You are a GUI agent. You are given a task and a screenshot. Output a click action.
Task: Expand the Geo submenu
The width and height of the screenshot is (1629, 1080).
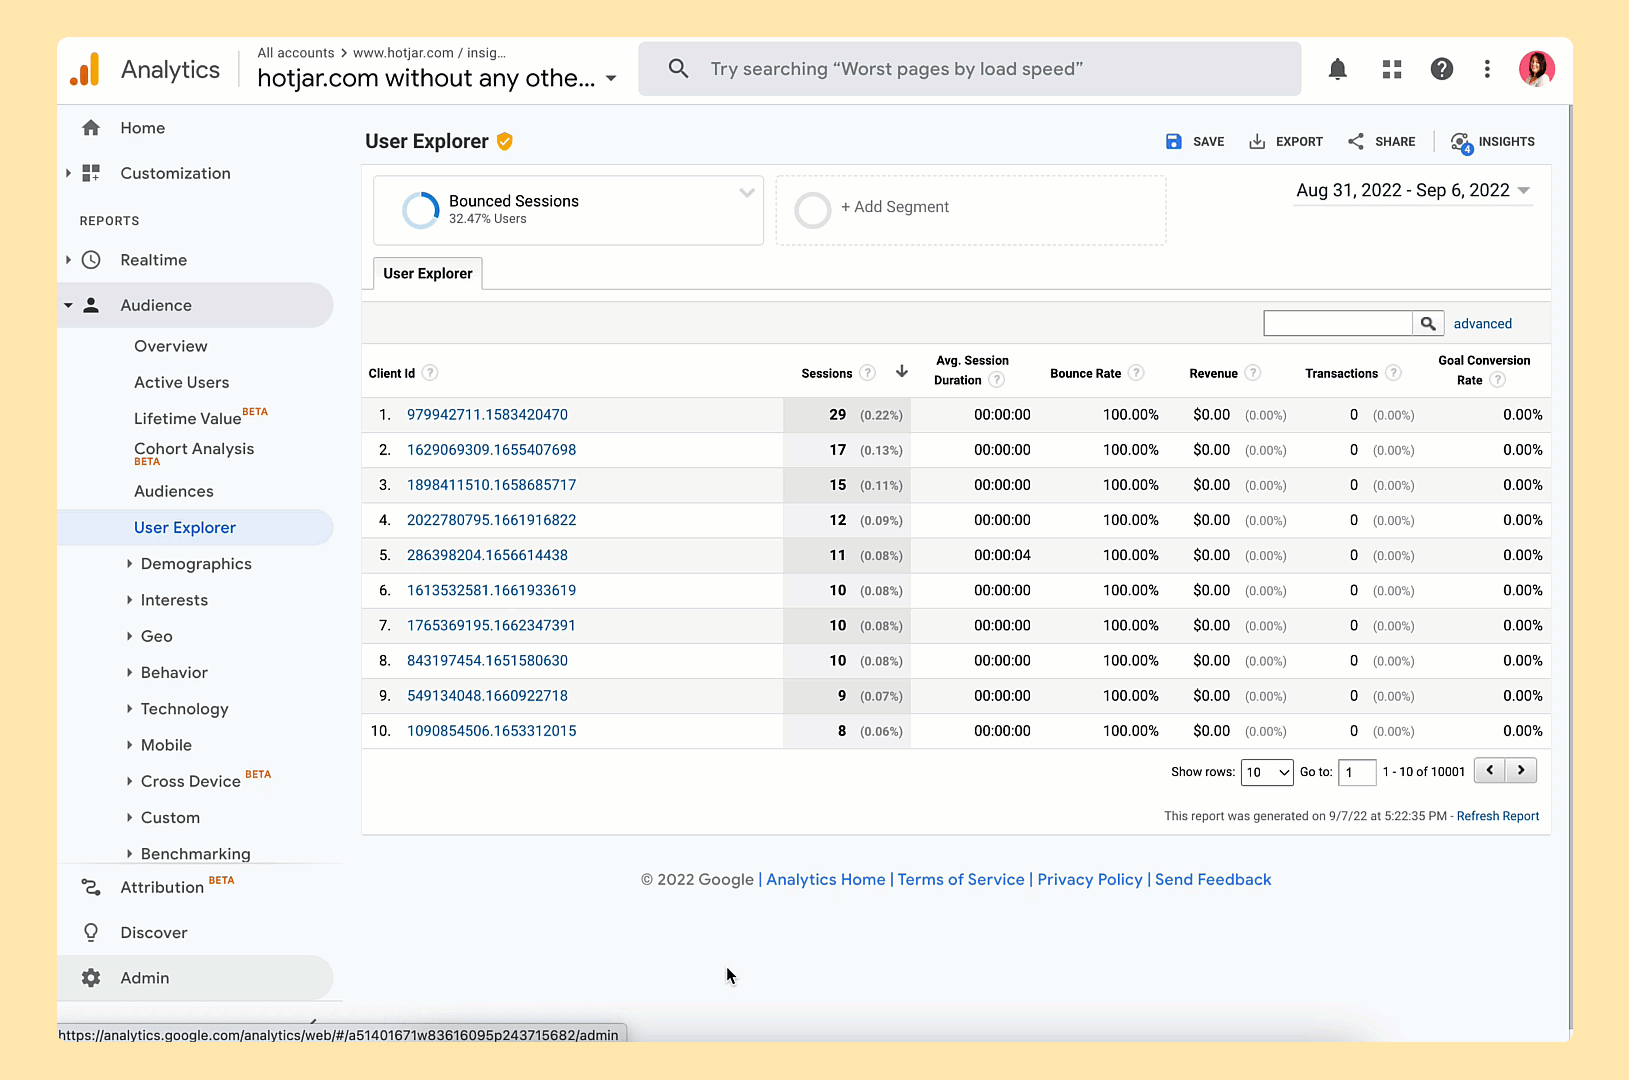pyautogui.click(x=129, y=636)
